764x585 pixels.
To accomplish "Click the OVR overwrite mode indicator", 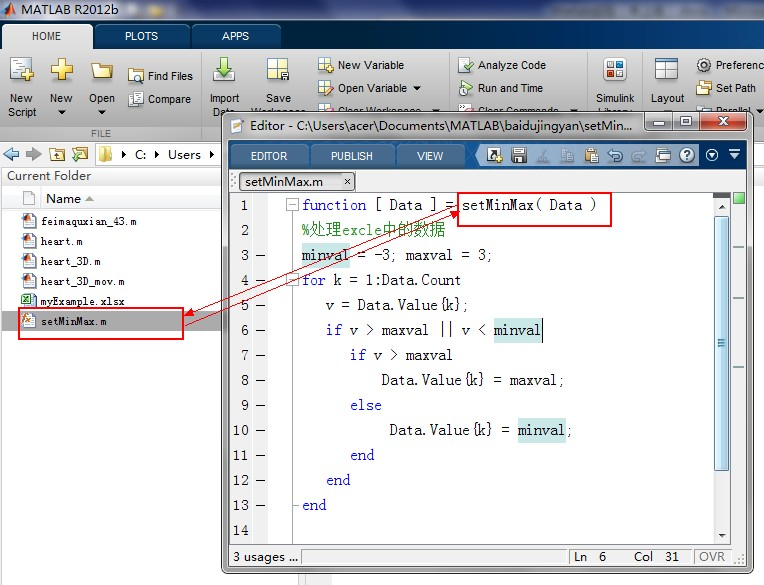I will pyautogui.click(x=712, y=557).
